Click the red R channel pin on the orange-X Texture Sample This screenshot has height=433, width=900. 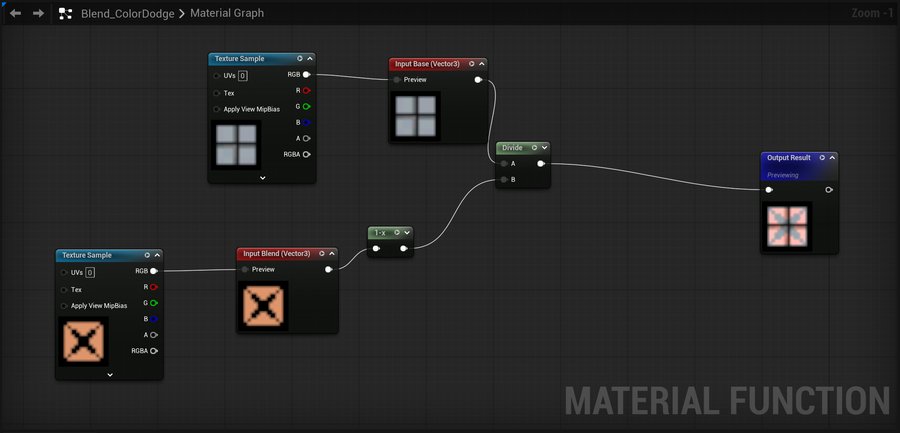coord(154,287)
